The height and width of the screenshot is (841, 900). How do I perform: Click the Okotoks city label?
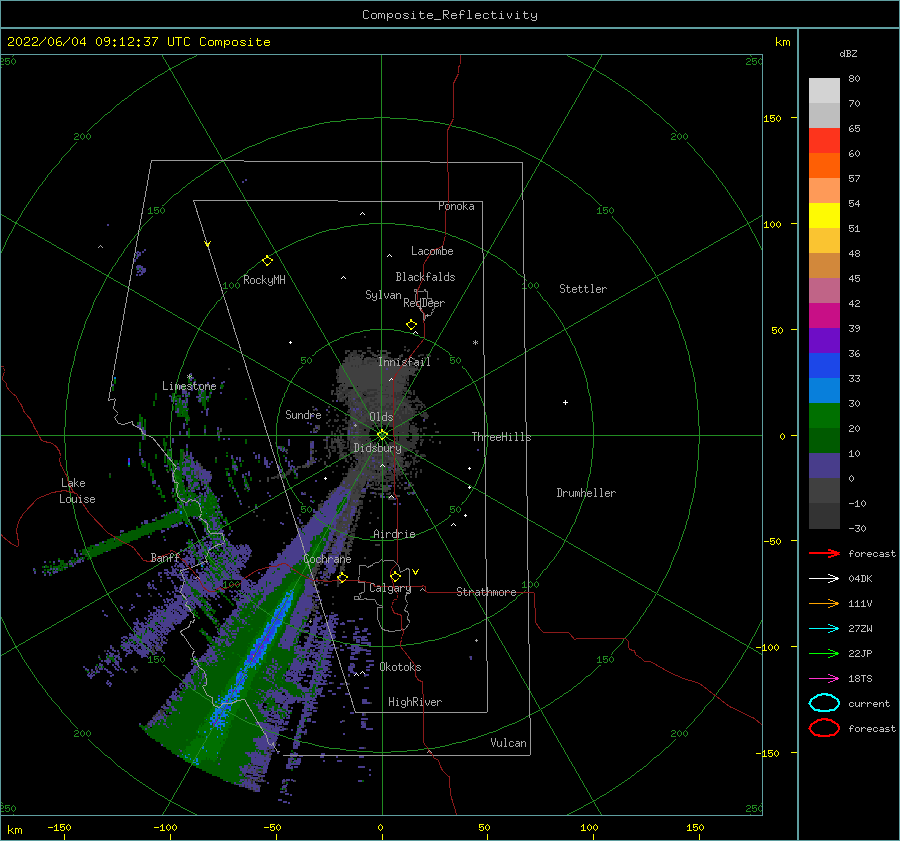pos(400,667)
